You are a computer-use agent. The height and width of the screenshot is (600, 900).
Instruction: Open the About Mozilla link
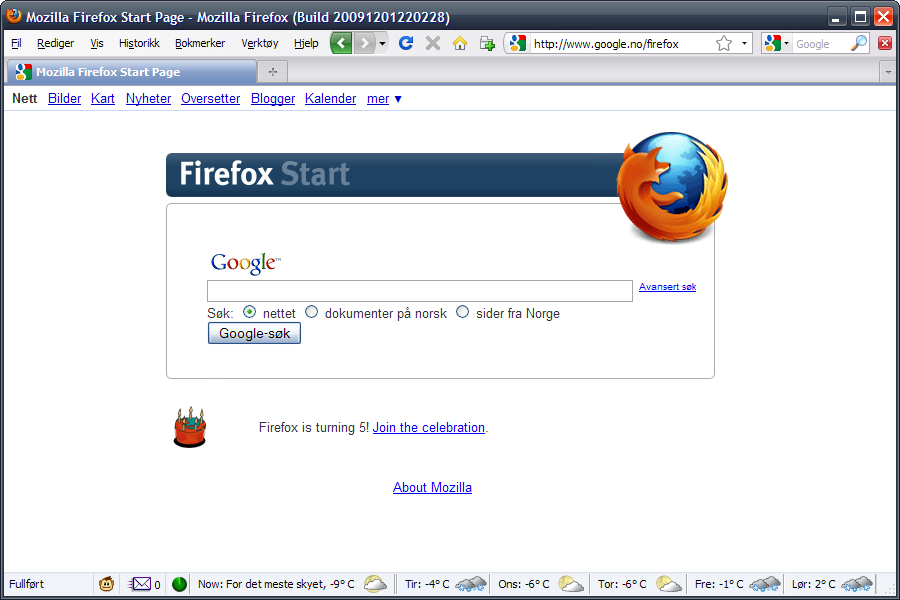coord(432,487)
